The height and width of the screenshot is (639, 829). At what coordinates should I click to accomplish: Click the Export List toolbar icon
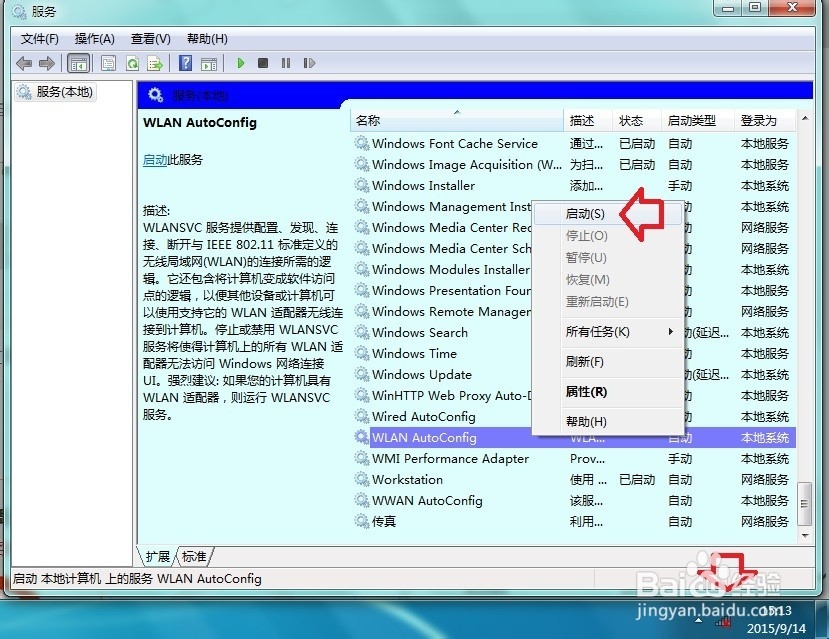coord(155,64)
